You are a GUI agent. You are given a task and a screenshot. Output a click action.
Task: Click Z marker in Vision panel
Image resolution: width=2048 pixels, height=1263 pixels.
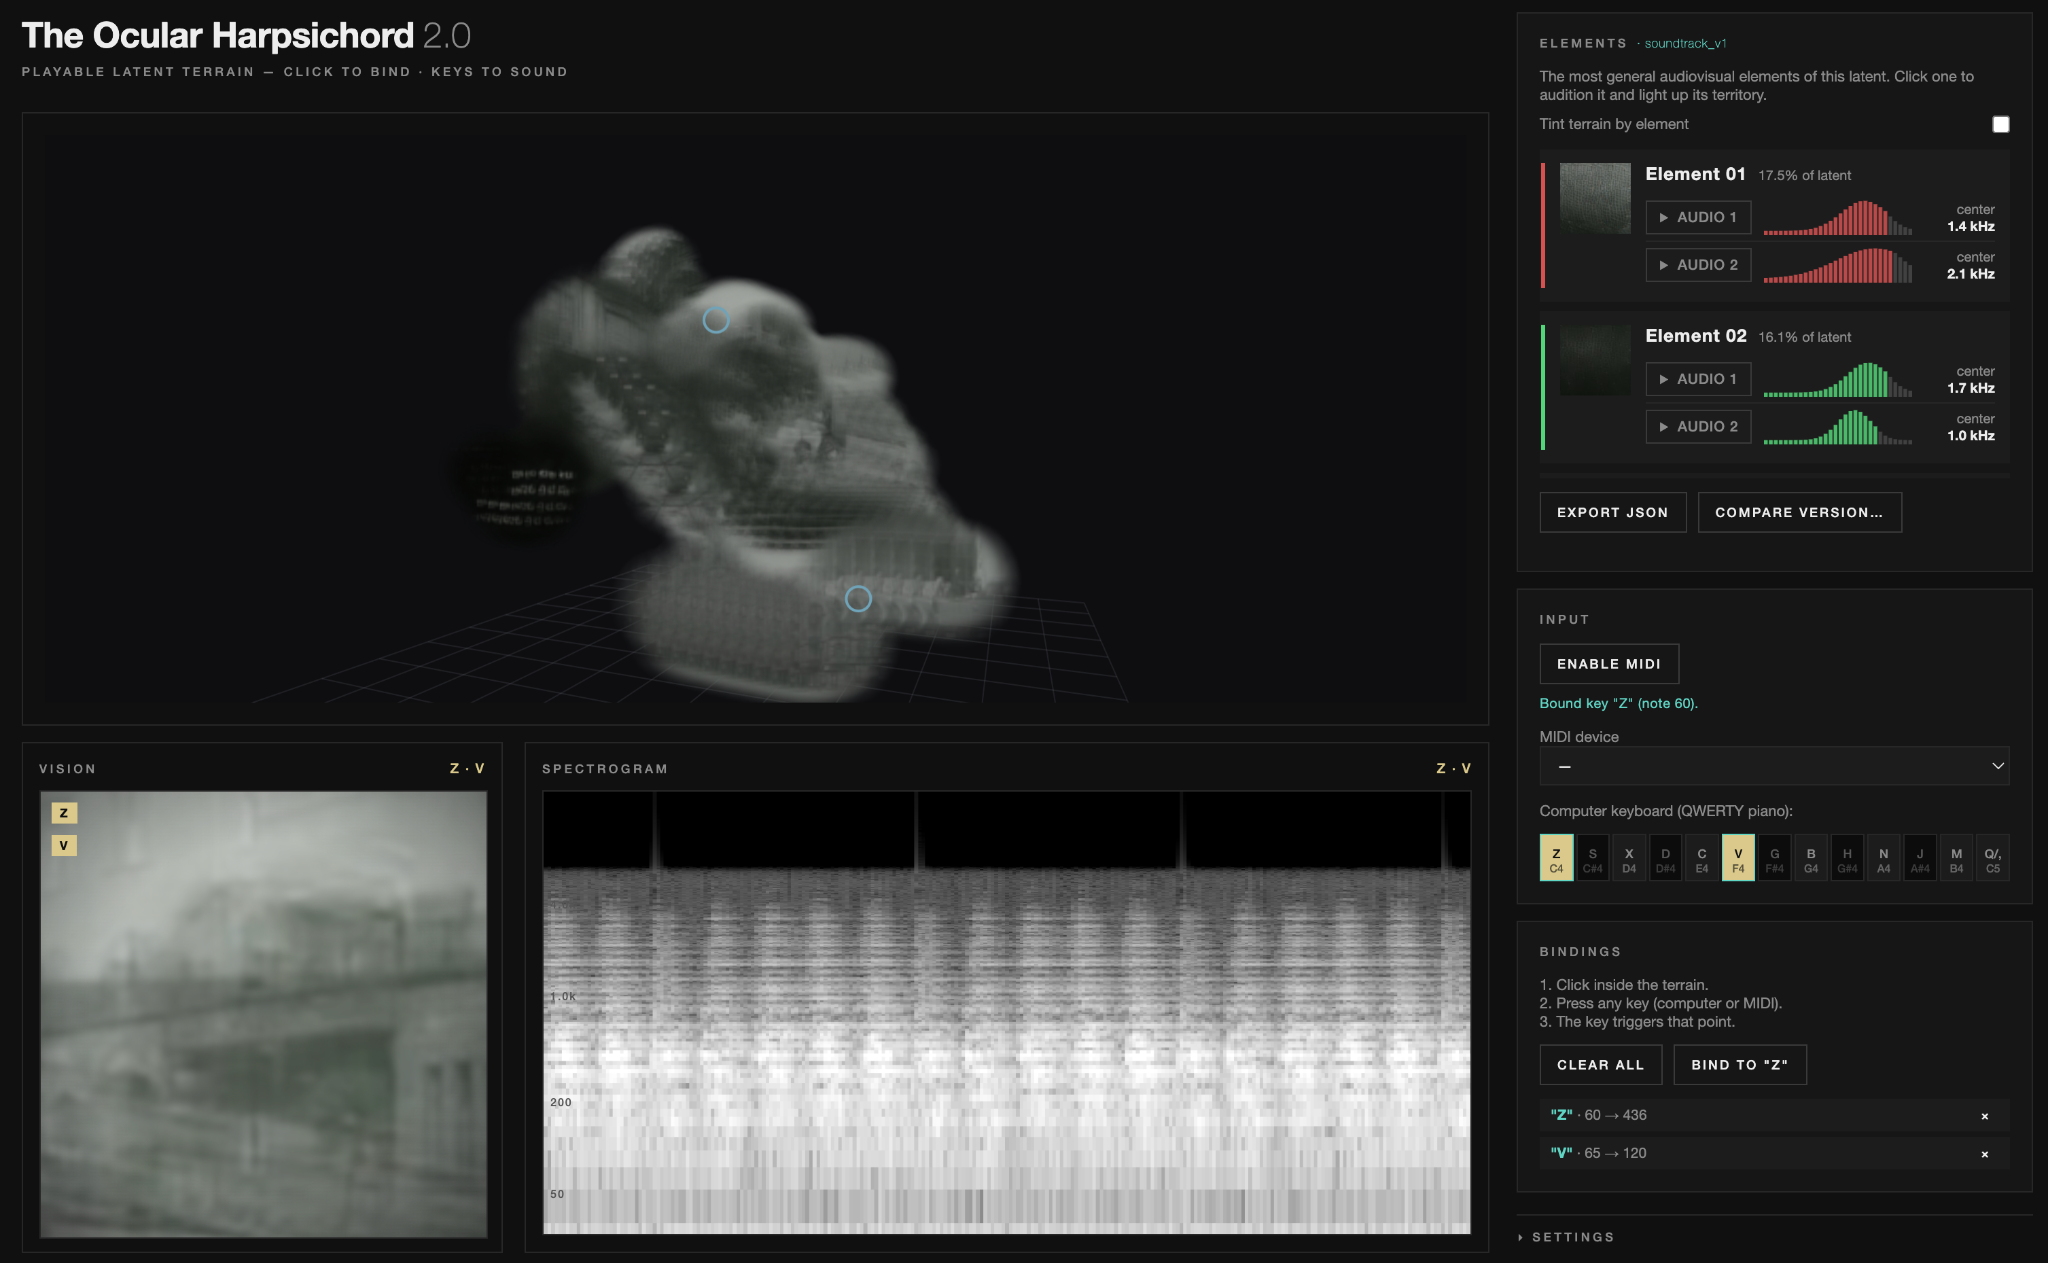[x=64, y=813]
